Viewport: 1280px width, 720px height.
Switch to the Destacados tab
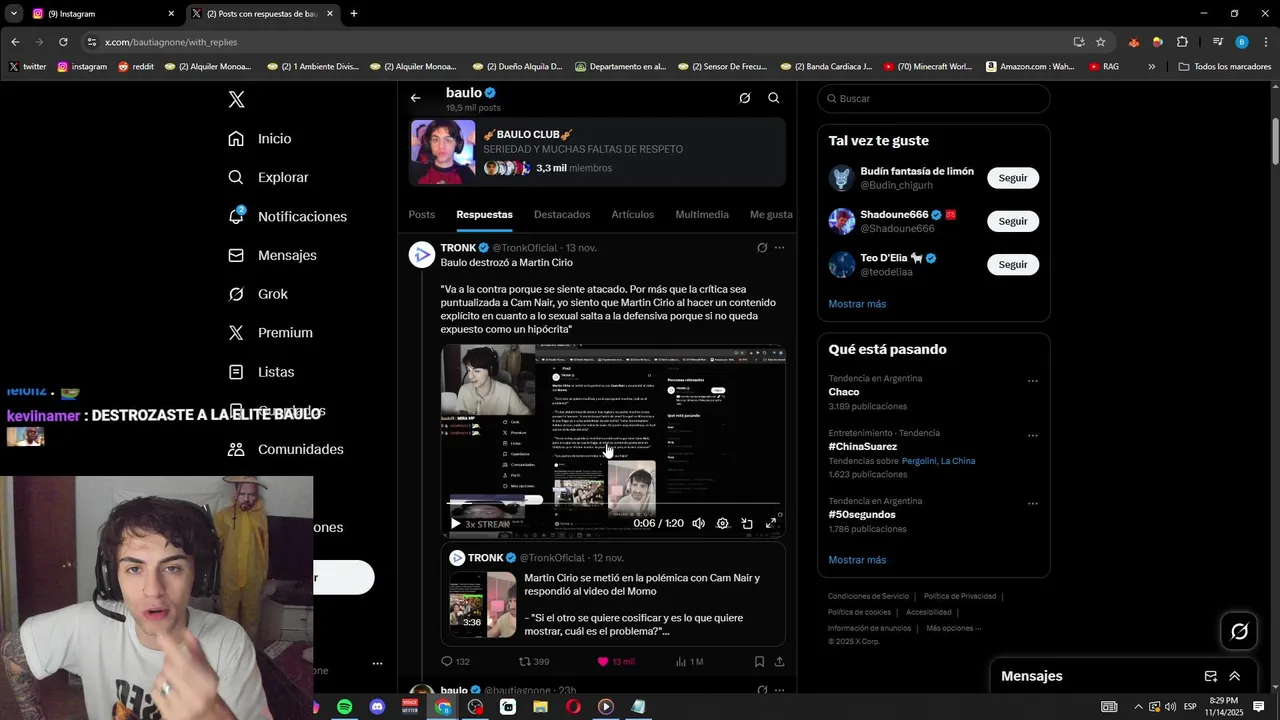[x=562, y=215]
